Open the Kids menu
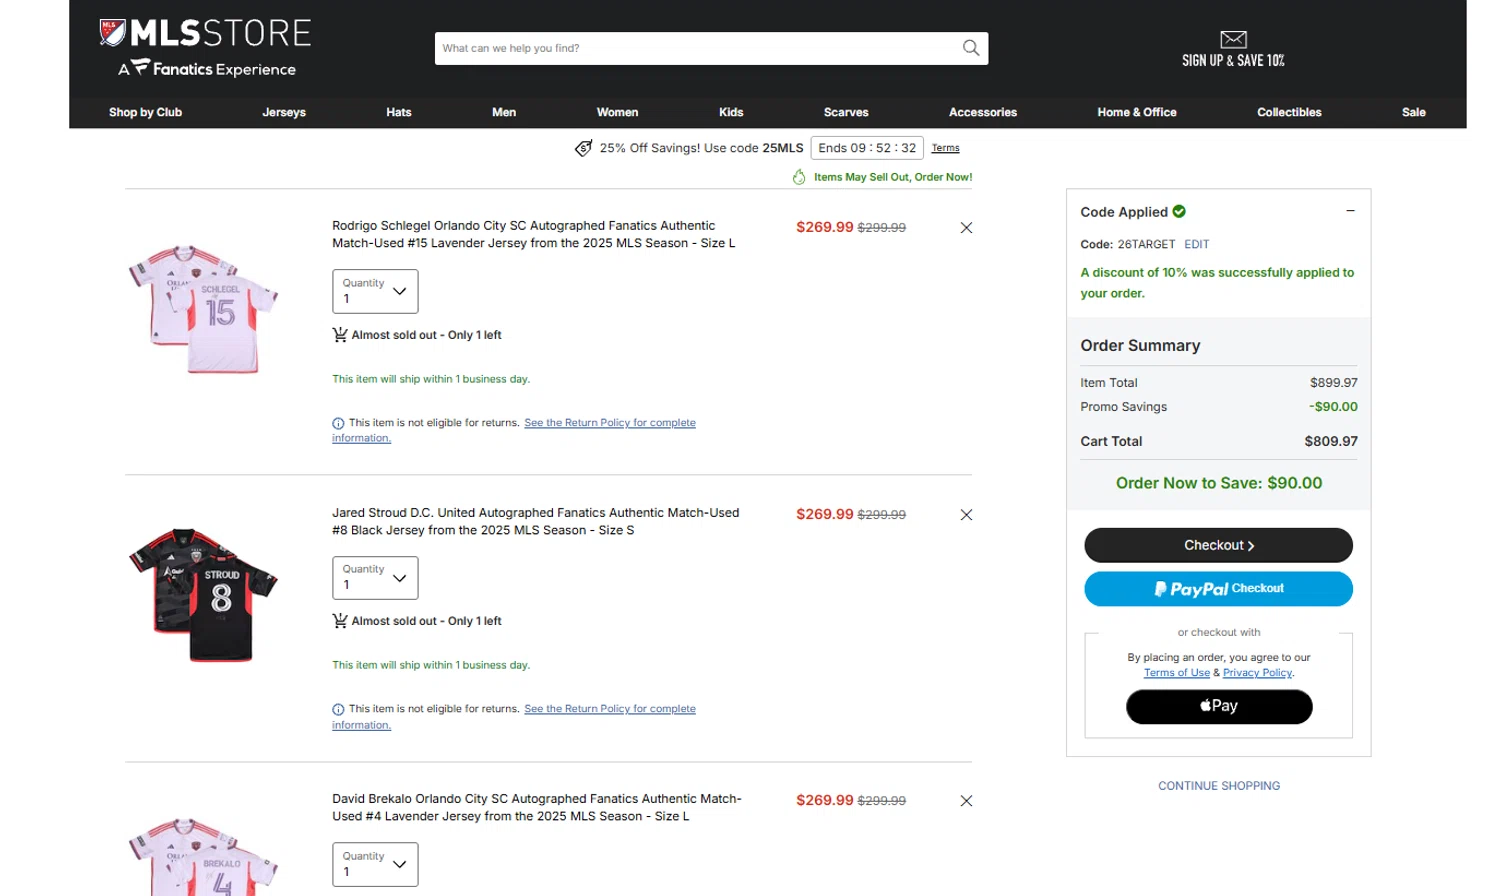 pos(731,112)
